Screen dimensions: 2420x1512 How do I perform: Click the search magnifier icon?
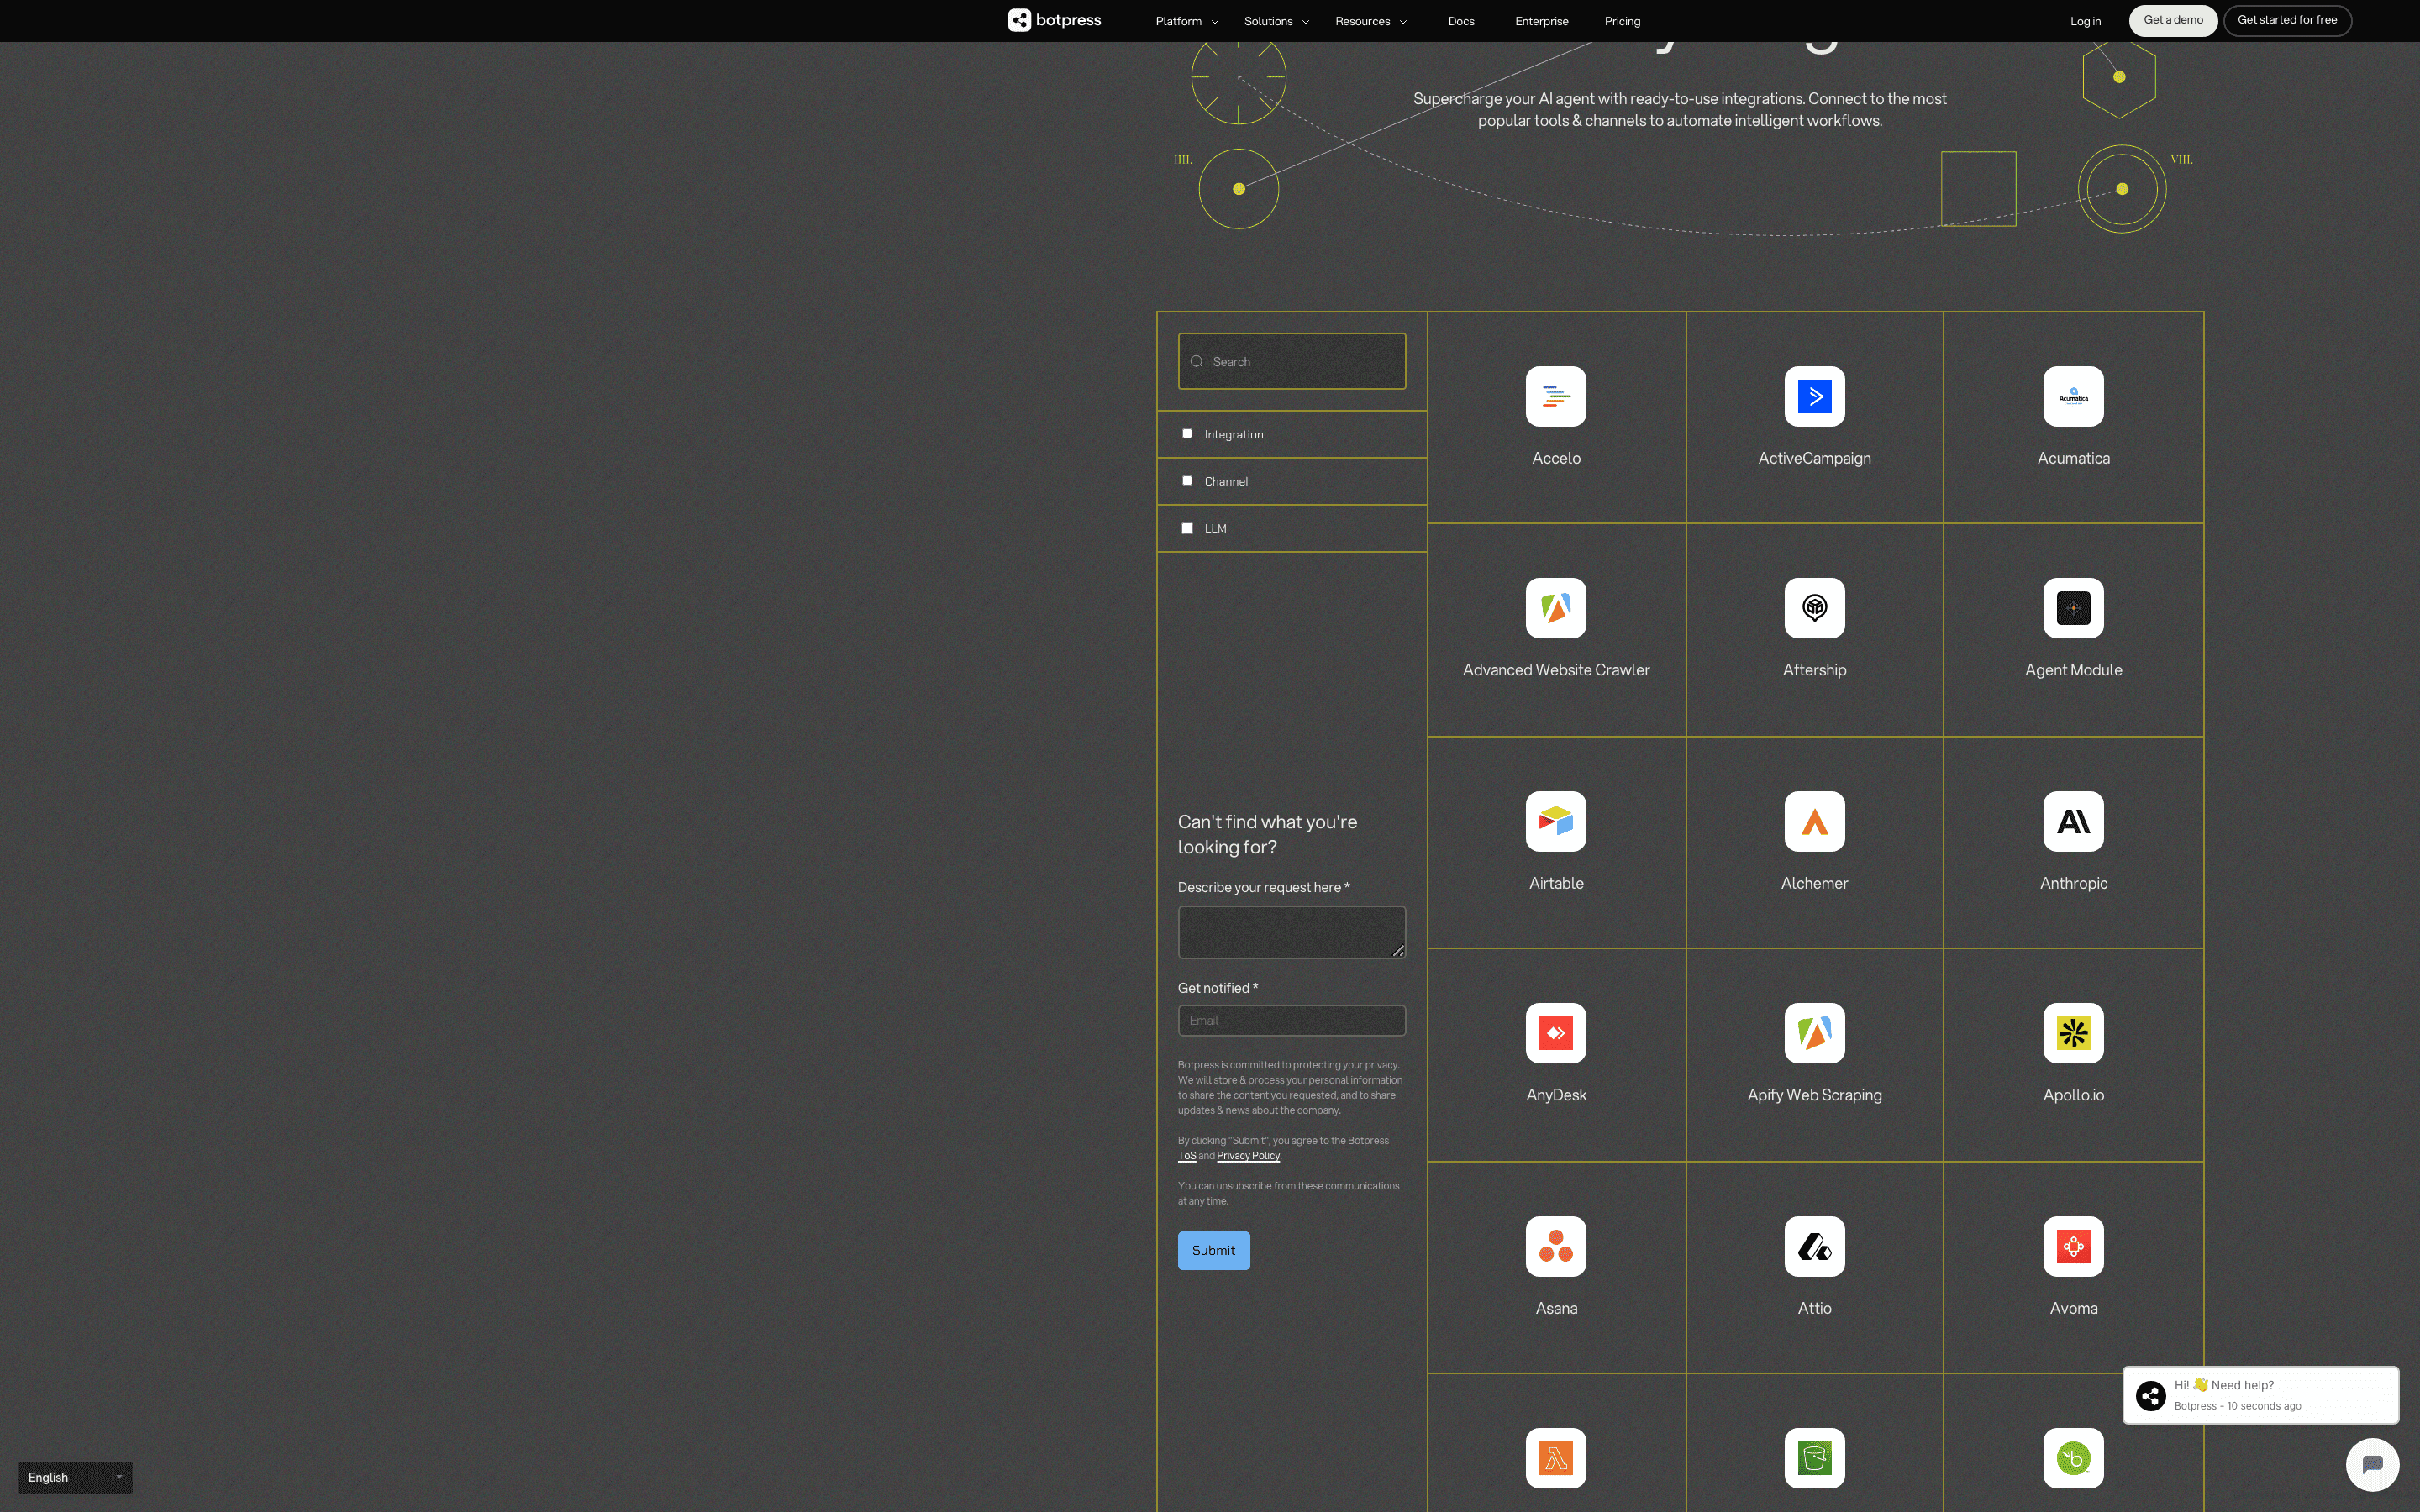pos(1196,361)
